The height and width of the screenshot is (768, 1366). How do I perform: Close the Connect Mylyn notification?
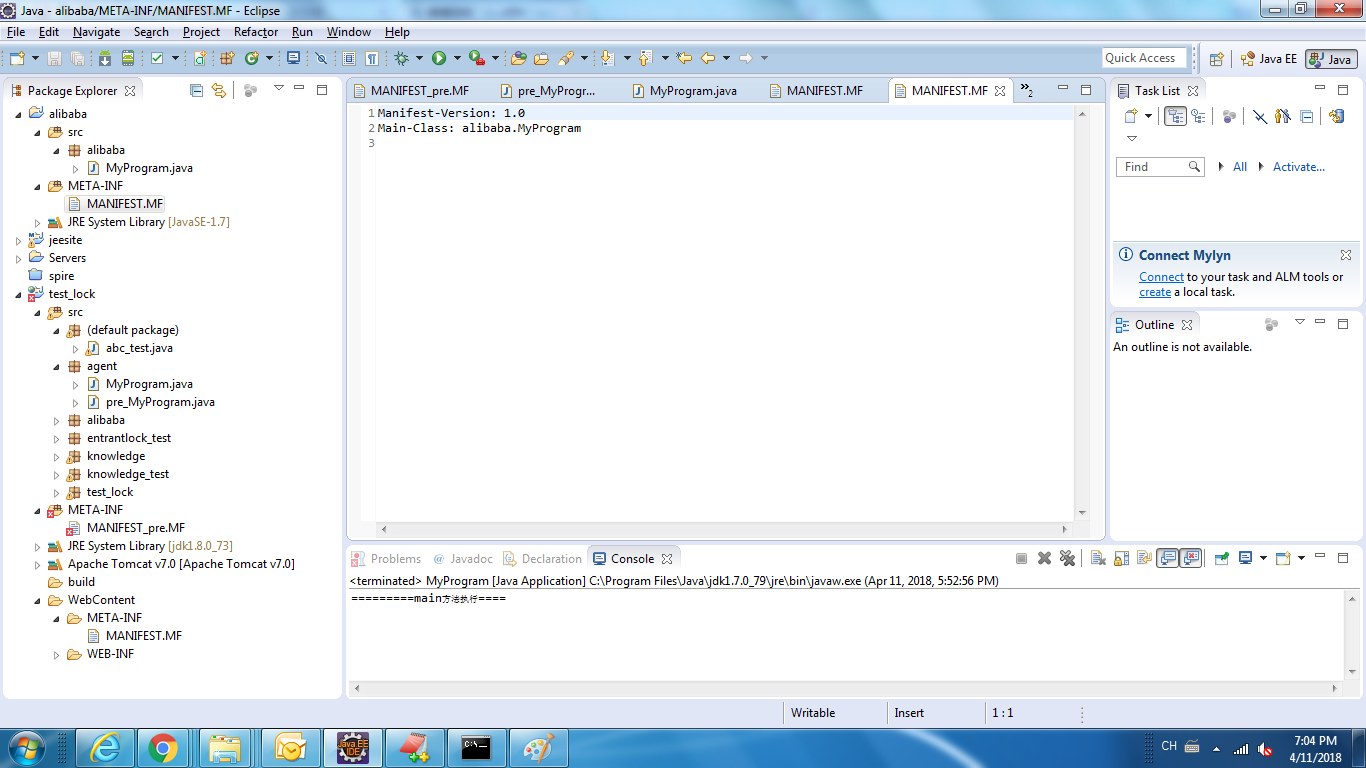[x=1345, y=255]
